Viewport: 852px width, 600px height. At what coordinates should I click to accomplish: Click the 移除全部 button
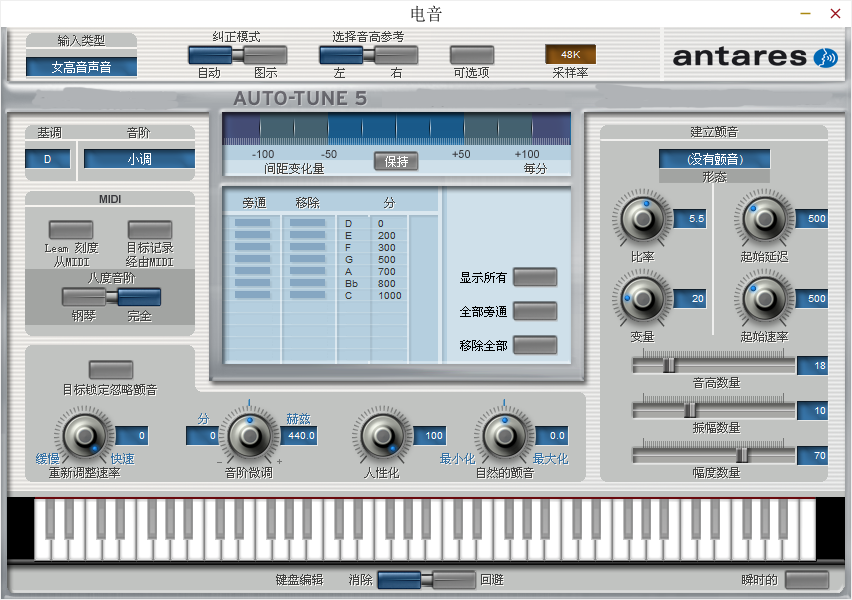tap(535, 345)
